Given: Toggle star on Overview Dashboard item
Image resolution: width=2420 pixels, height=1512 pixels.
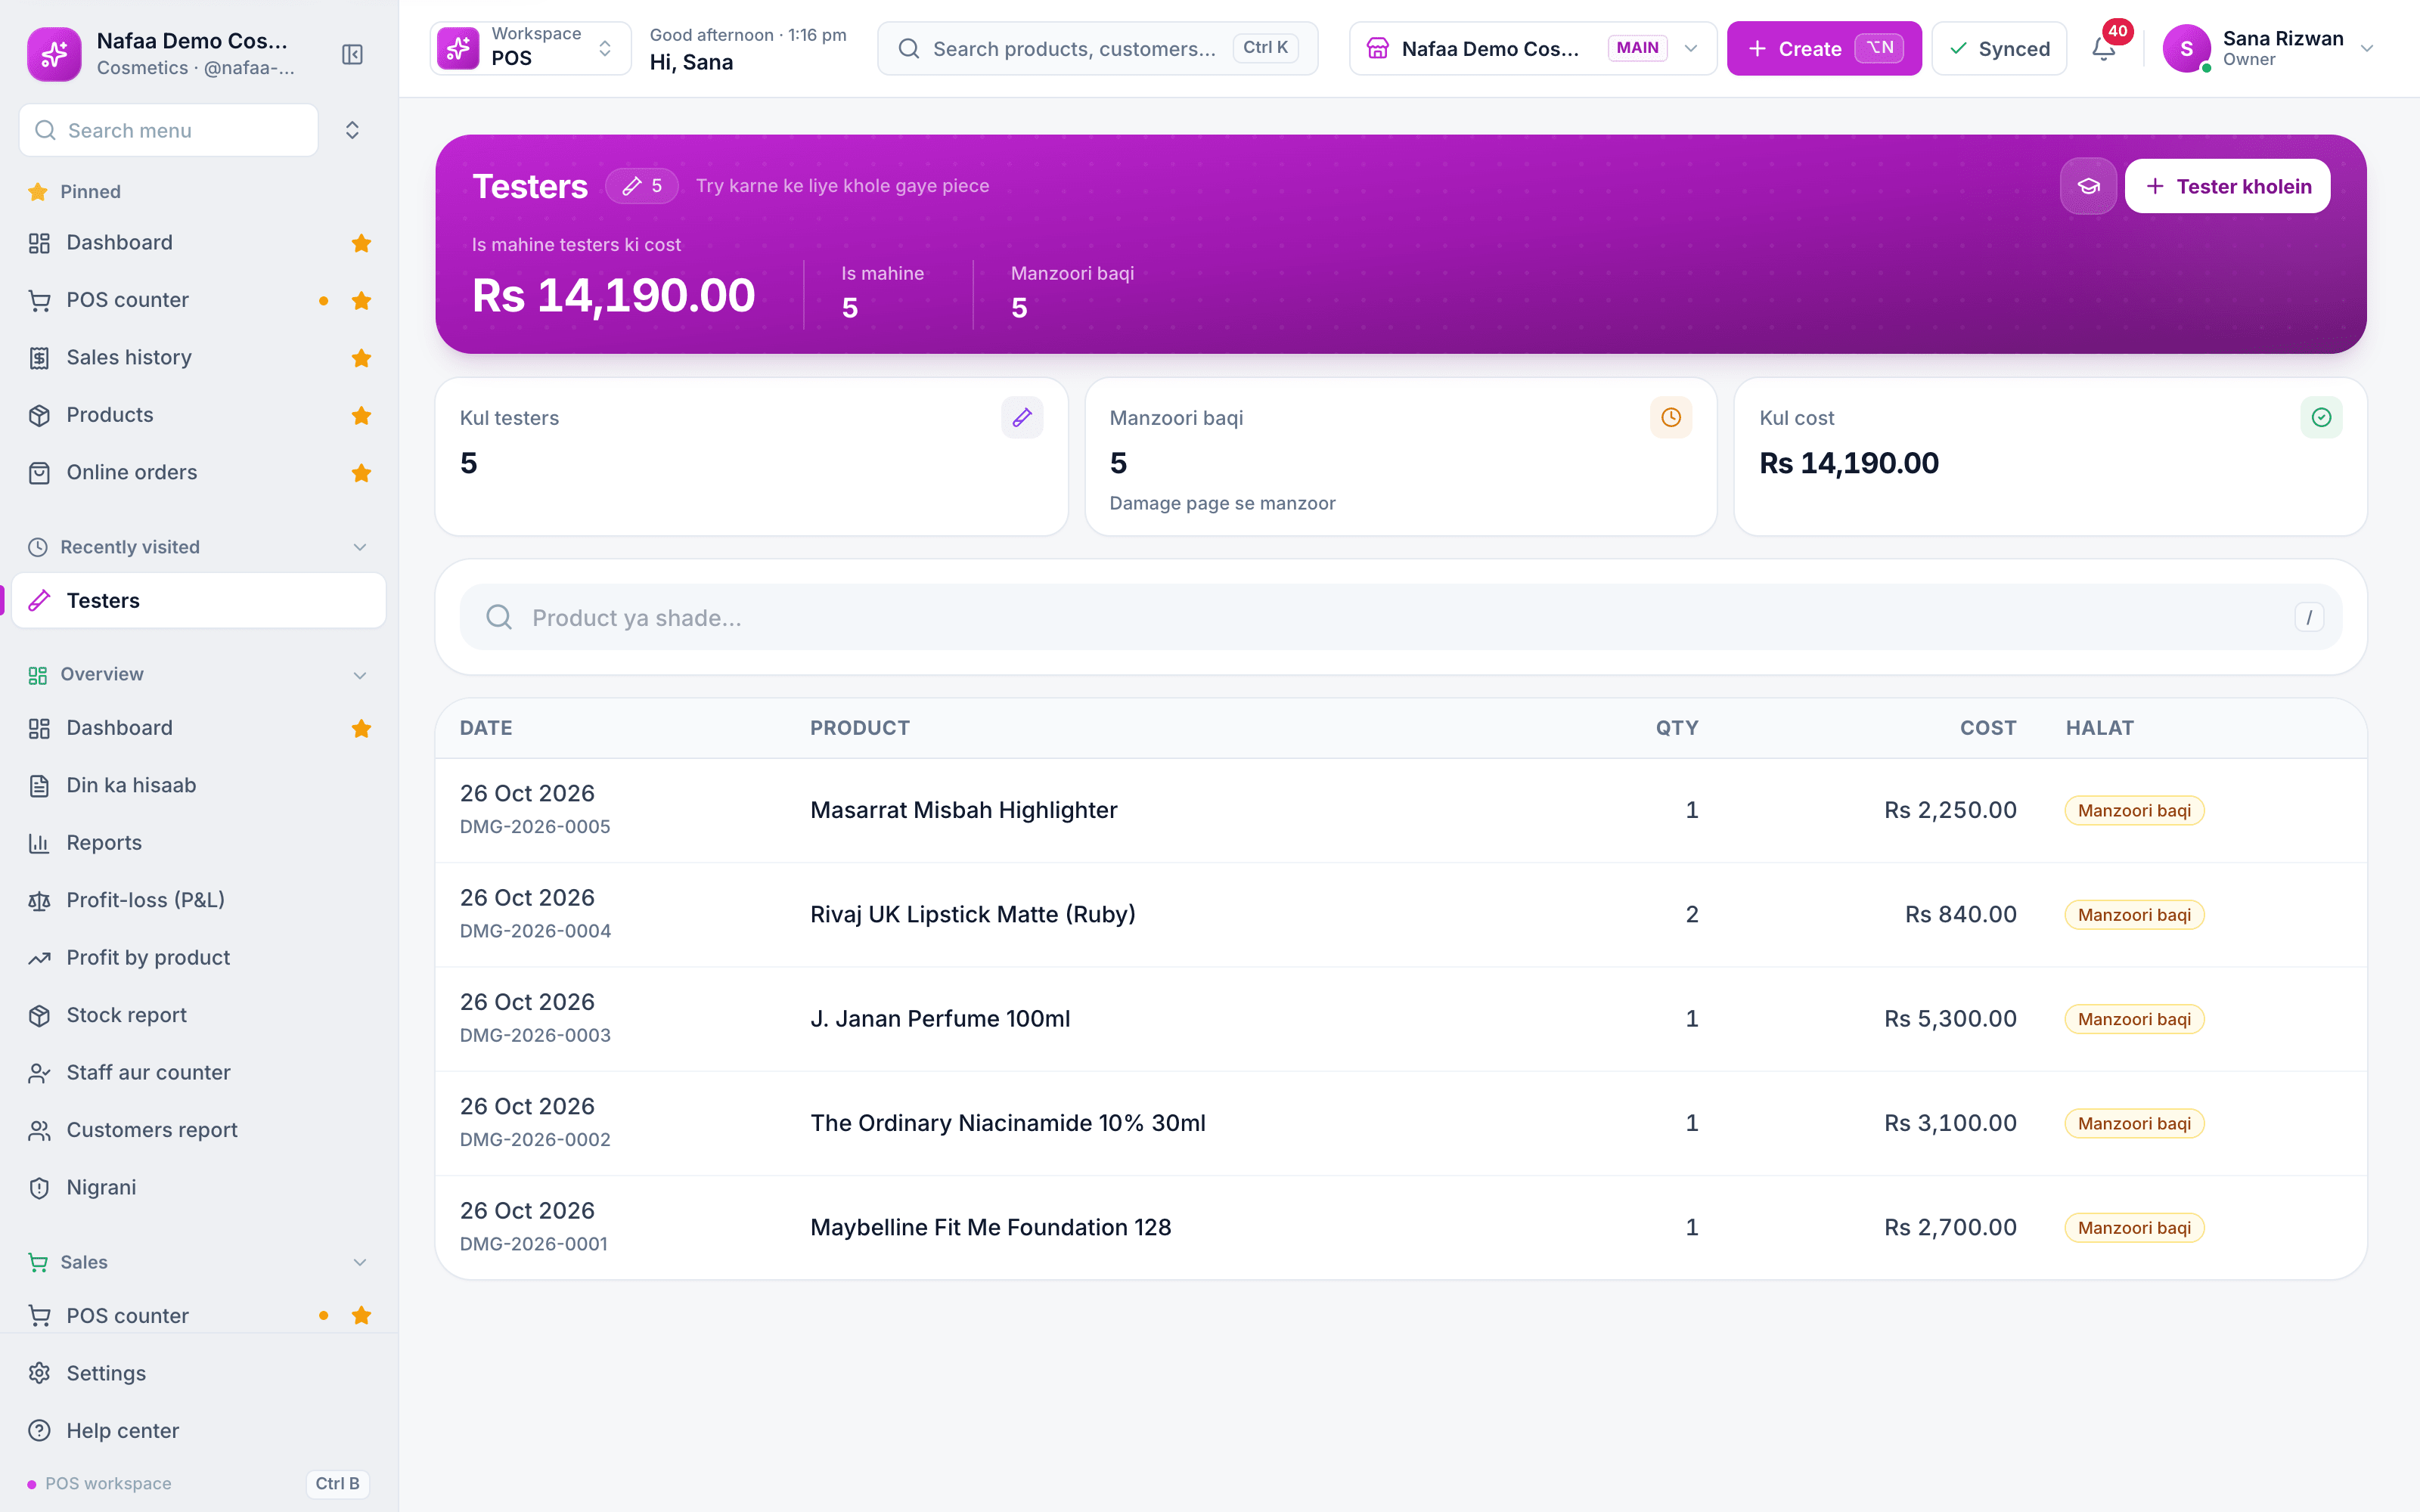Looking at the screenshot, I should coord(361,728).
